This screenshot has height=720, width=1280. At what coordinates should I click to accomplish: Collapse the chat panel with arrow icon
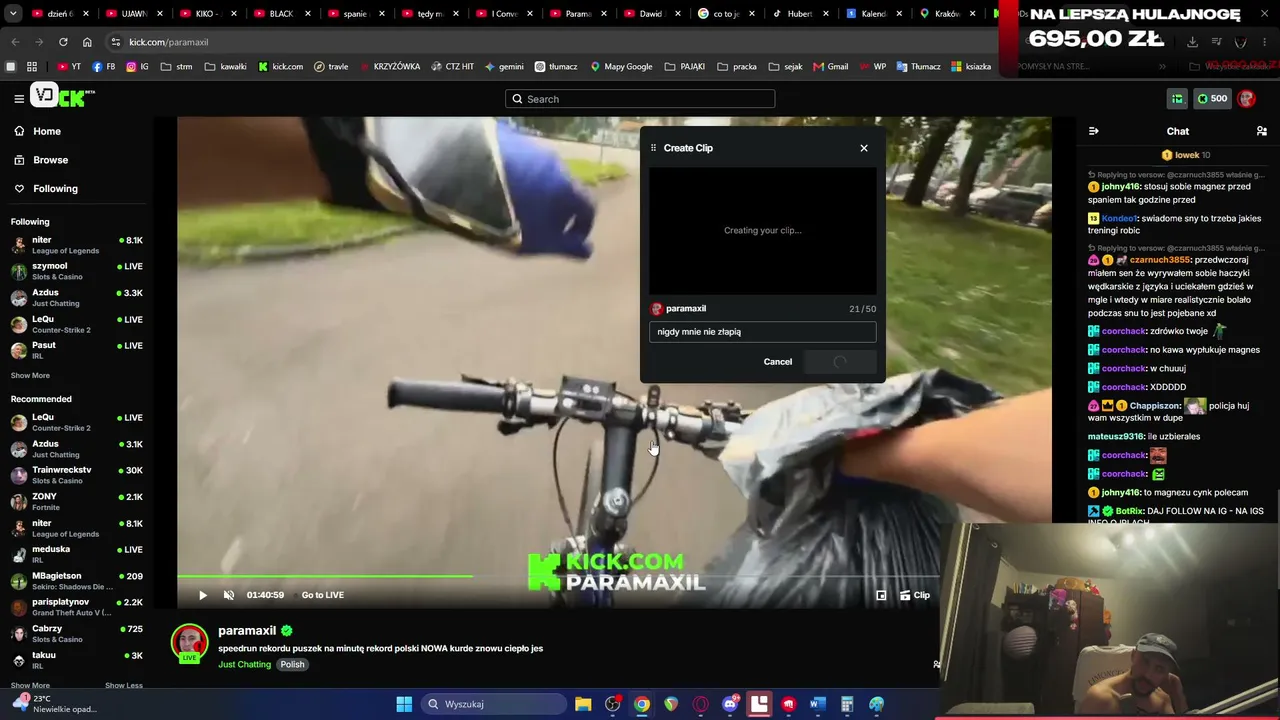point(1093,131)
